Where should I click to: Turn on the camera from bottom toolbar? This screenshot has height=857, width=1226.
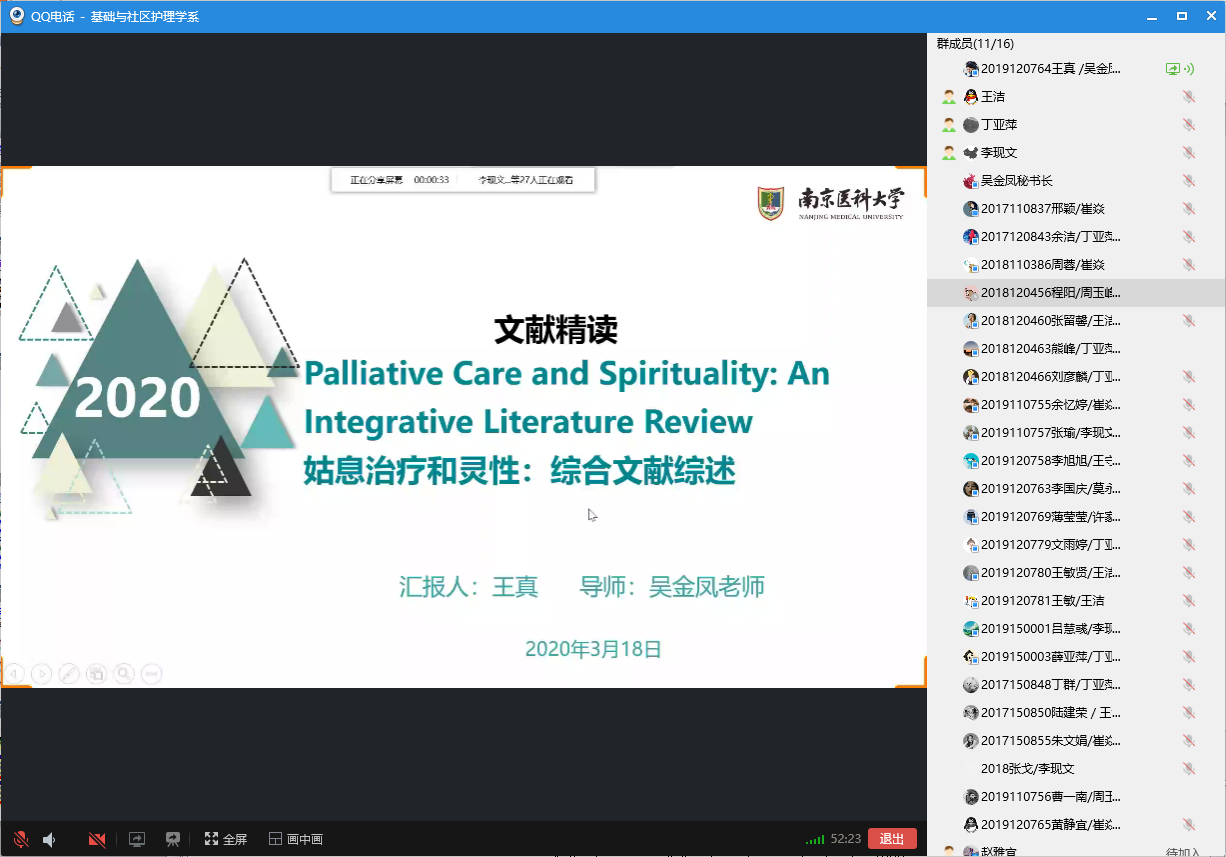coord(97,839)
